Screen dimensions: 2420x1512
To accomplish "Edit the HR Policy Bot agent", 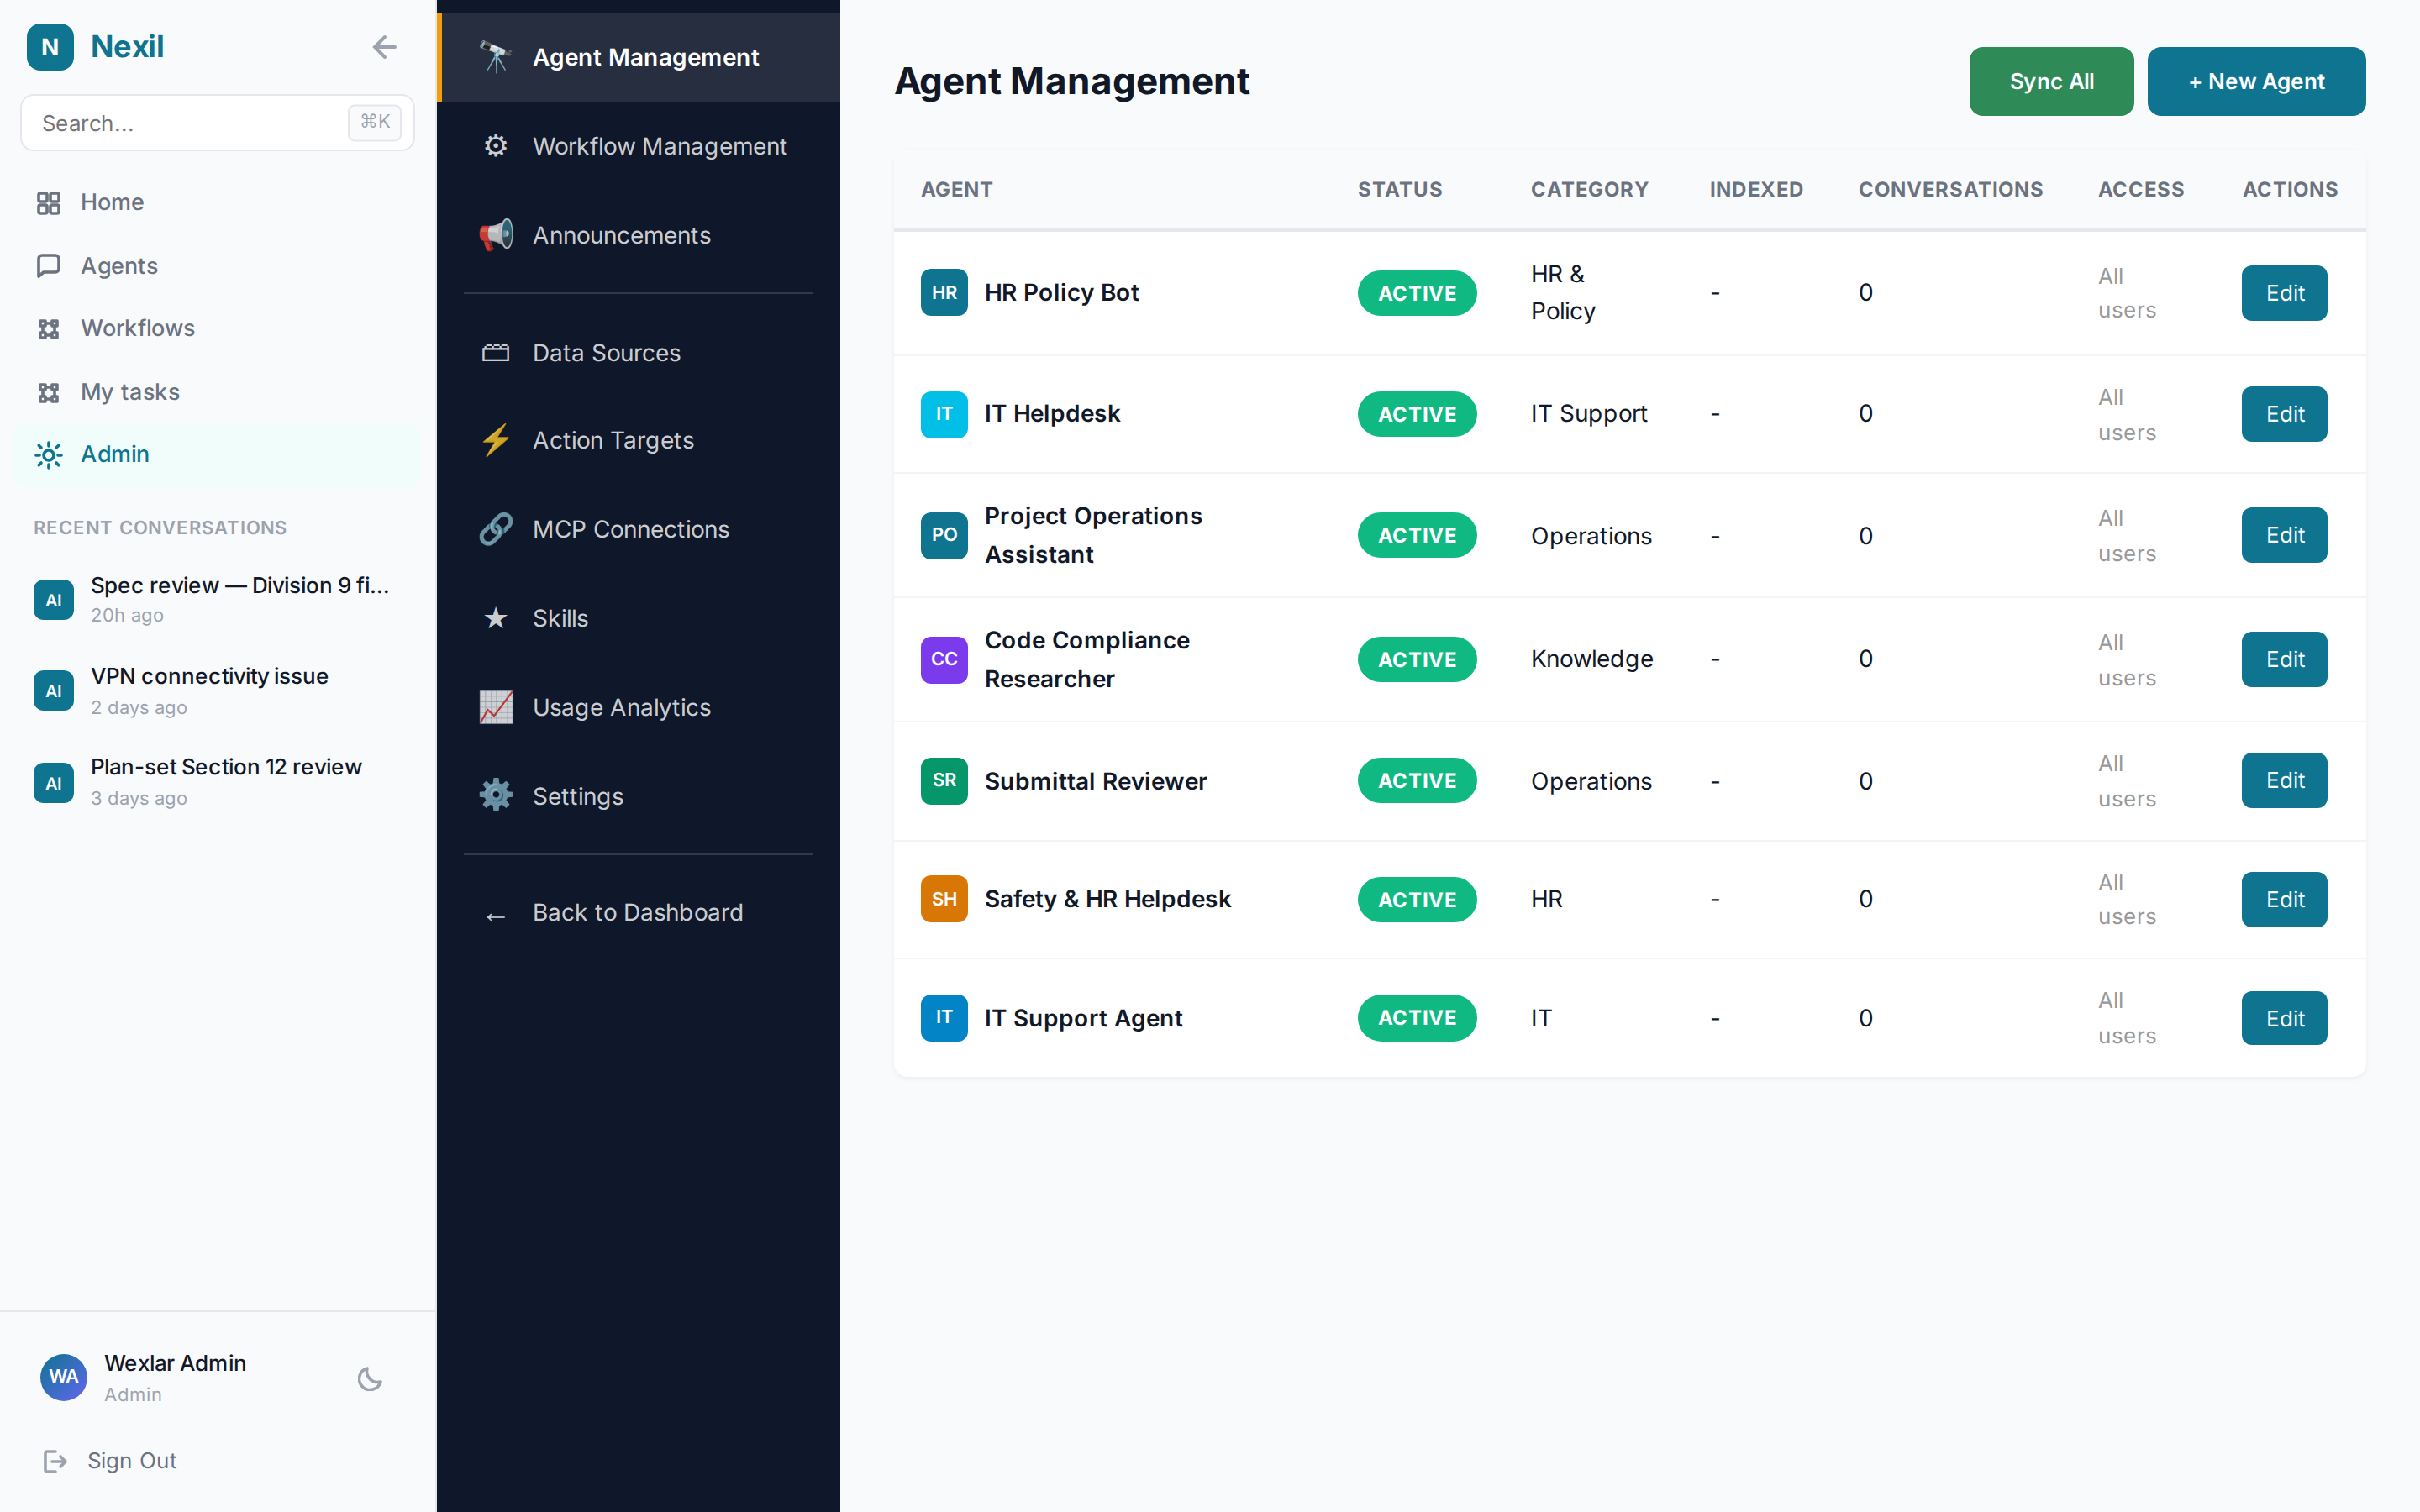I will [2284, 293].
